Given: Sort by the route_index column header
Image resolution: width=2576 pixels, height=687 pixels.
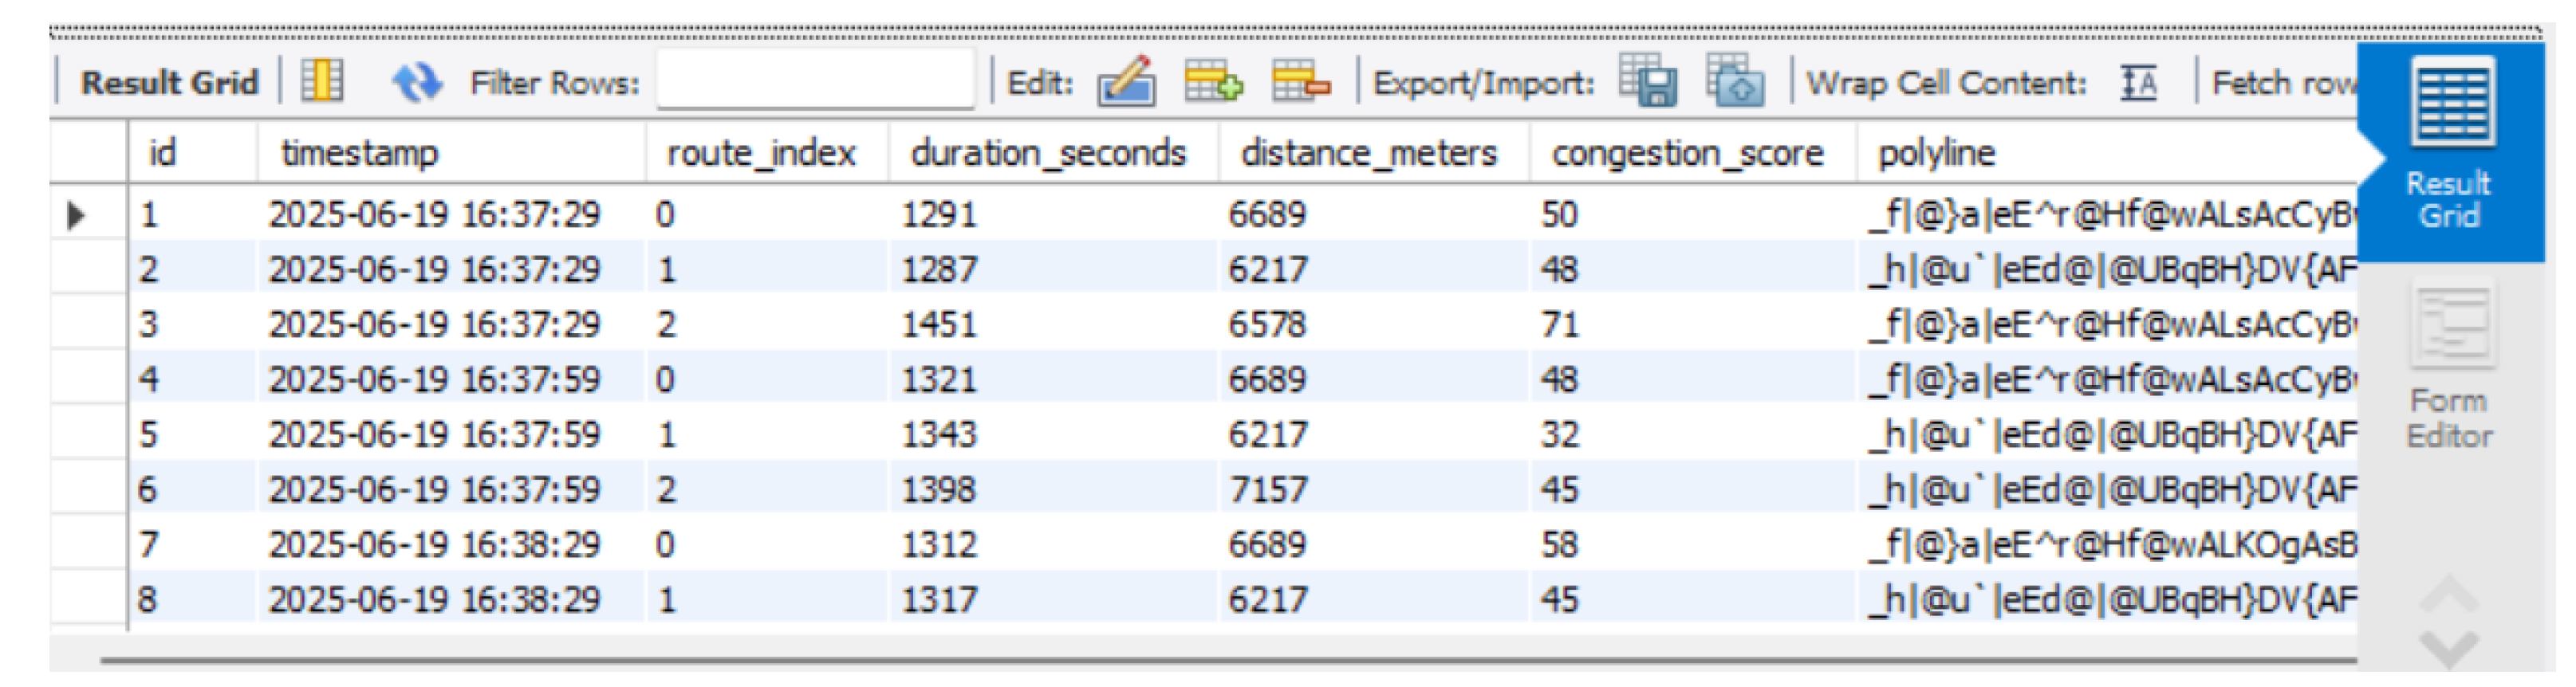Looking at the screenshot, I should click(767, 153).
